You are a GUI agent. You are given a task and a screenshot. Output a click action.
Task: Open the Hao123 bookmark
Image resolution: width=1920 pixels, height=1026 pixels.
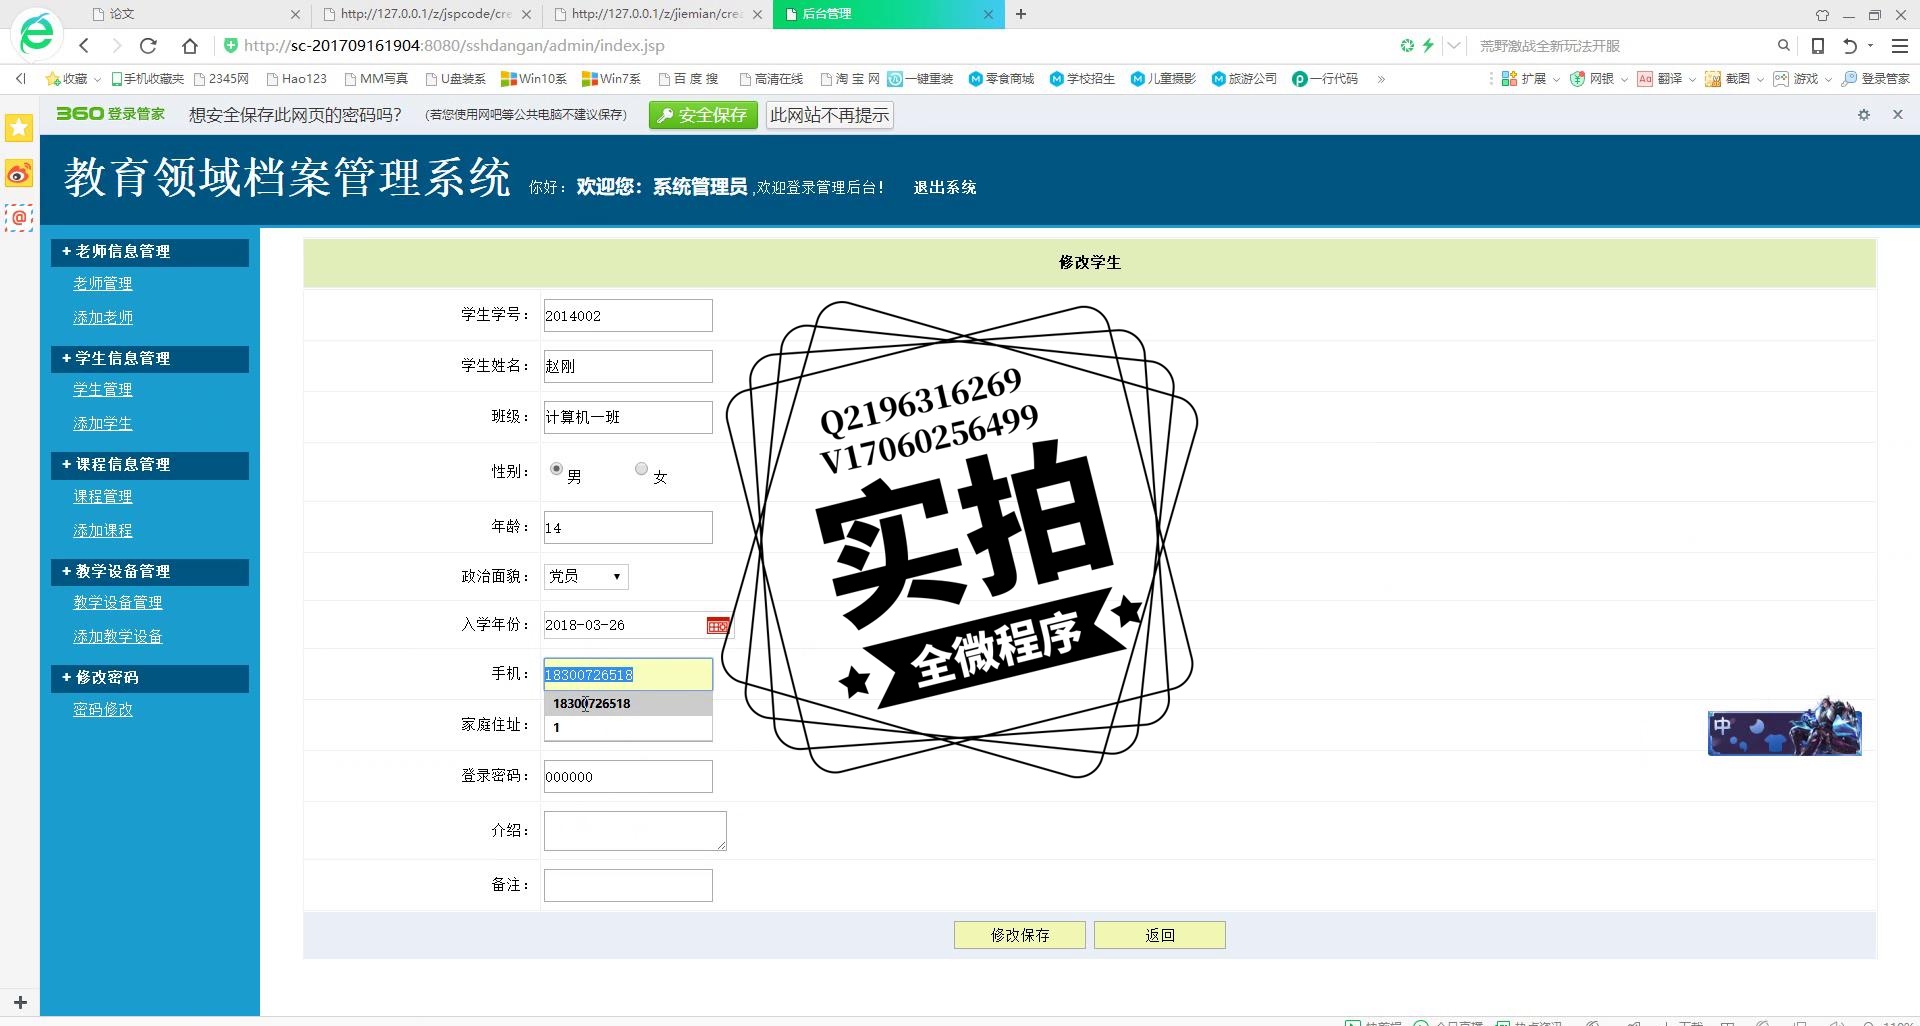pos(296,78)
